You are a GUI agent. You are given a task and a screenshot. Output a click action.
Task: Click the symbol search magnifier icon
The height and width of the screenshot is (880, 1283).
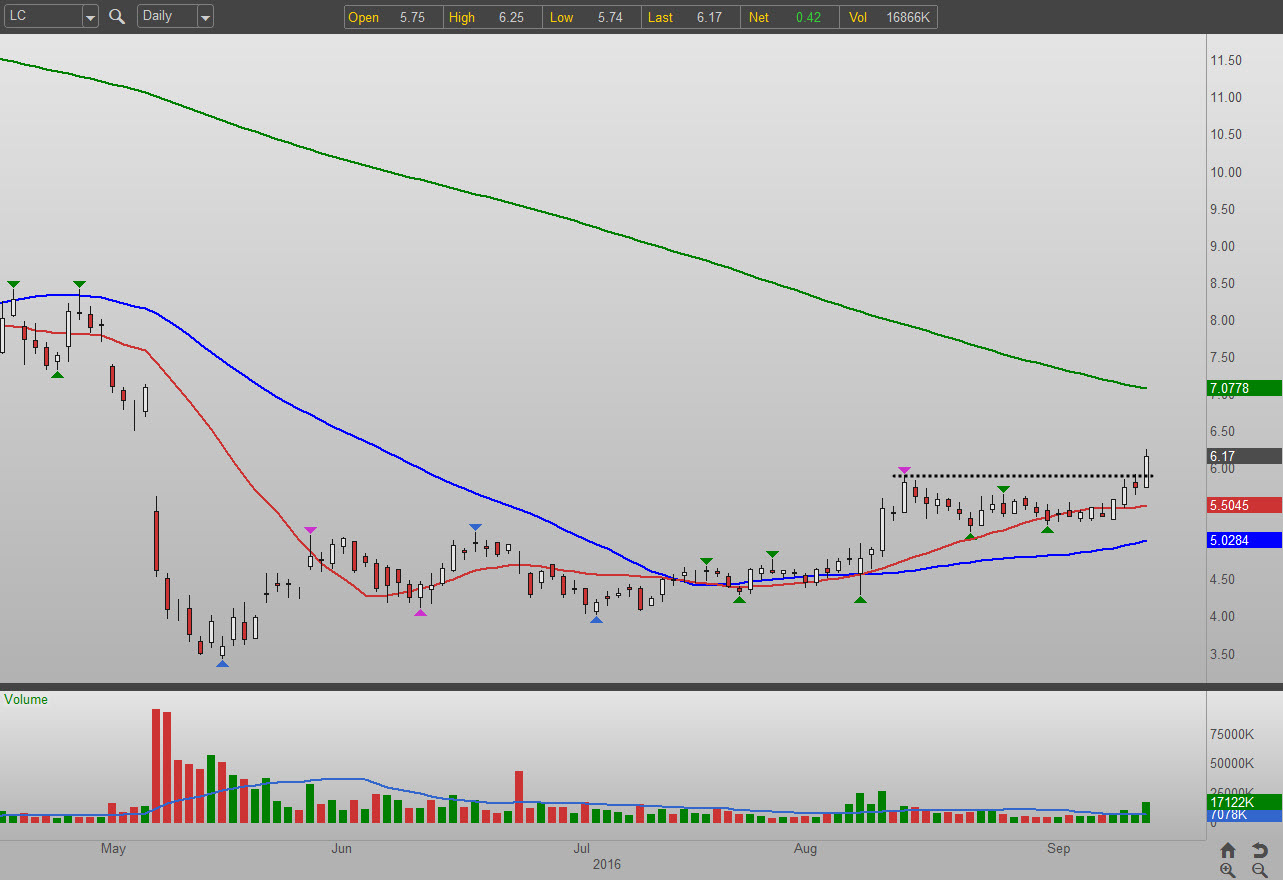(117, 16)
